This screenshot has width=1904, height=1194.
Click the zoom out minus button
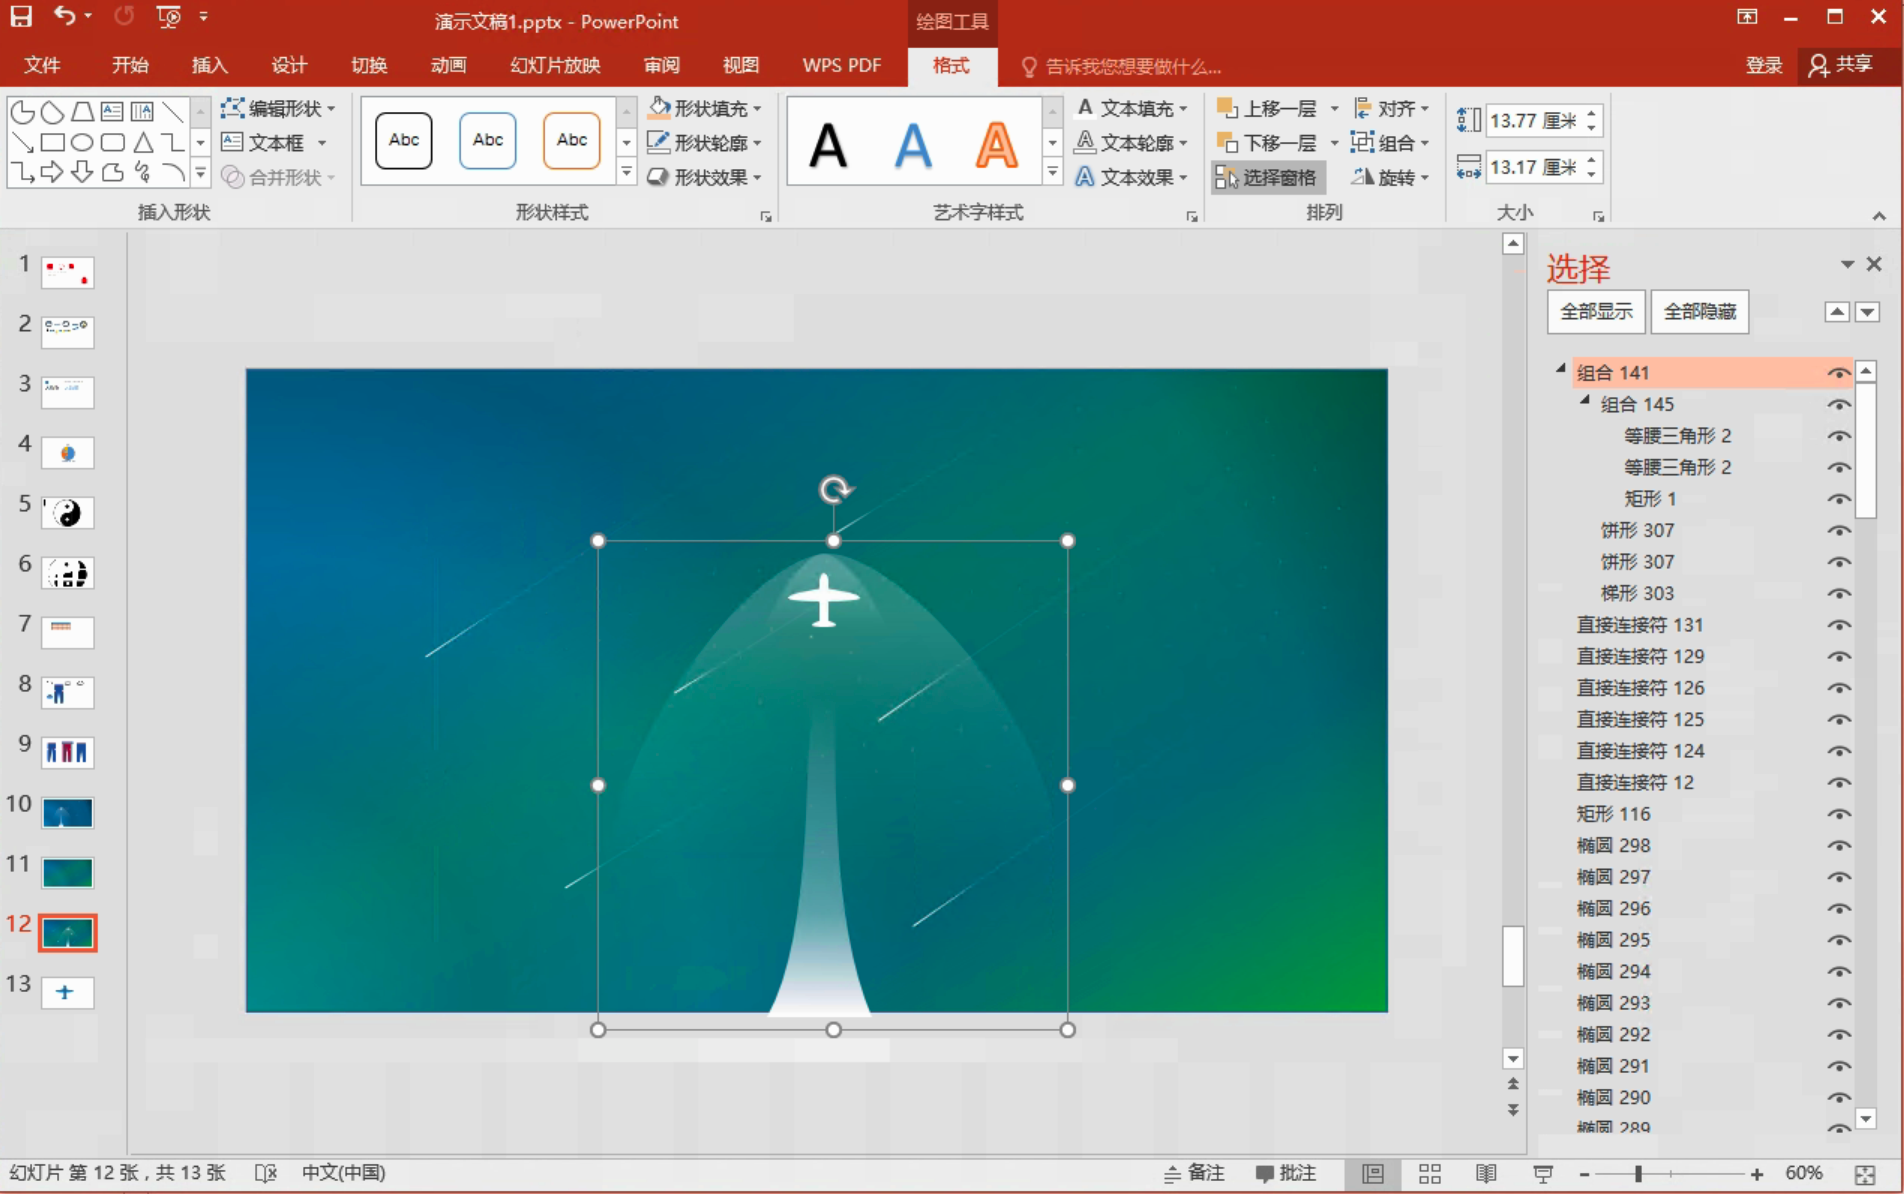tap(1584, 1174)
